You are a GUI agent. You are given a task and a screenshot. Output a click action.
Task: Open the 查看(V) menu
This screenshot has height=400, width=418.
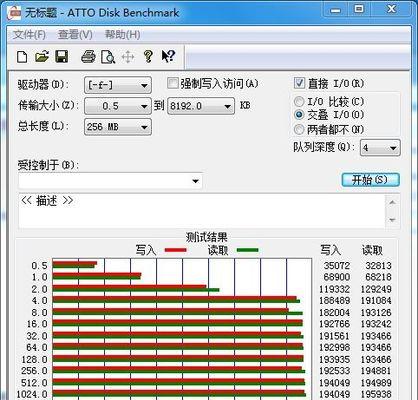point(75,35)
